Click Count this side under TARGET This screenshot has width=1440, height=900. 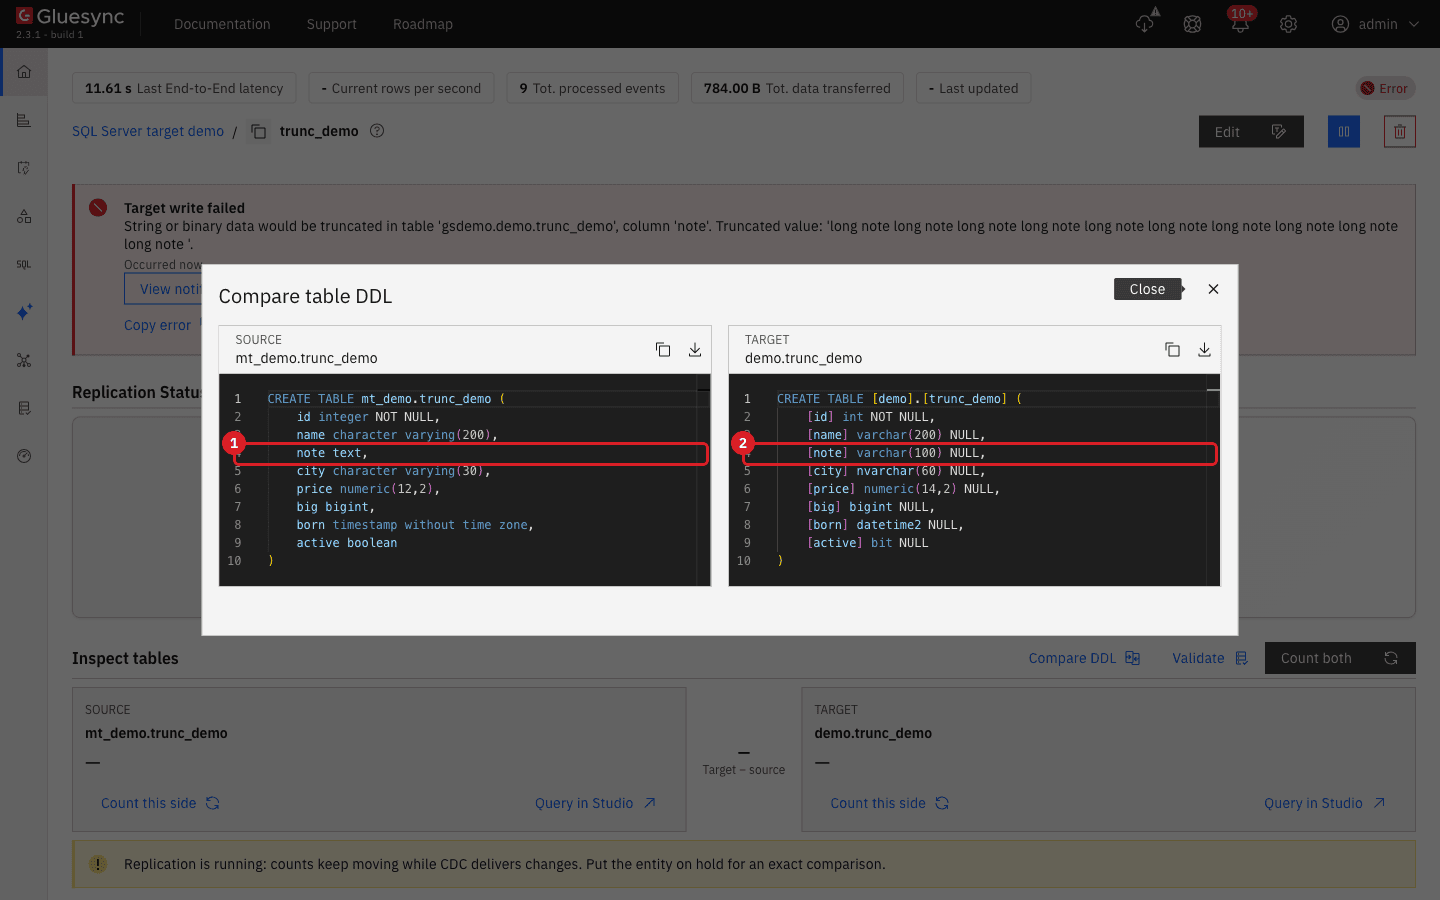tap(878, 803)
